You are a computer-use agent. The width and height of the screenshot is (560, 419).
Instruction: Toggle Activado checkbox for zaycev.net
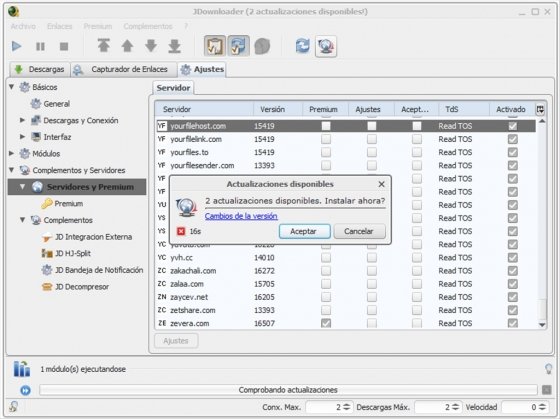(512, 297)
